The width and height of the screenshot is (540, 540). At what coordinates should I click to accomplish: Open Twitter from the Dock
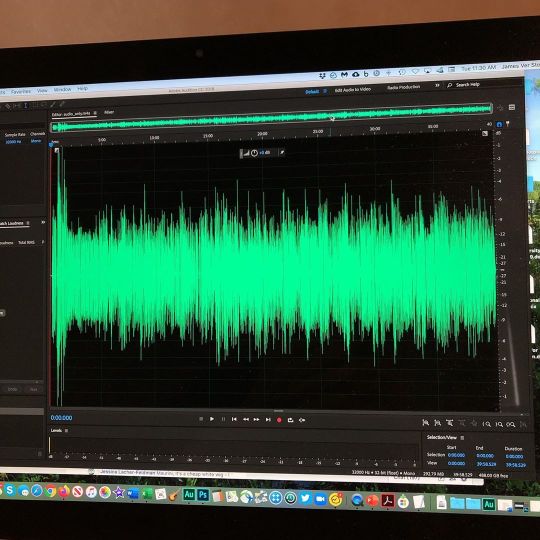point(305,499)
